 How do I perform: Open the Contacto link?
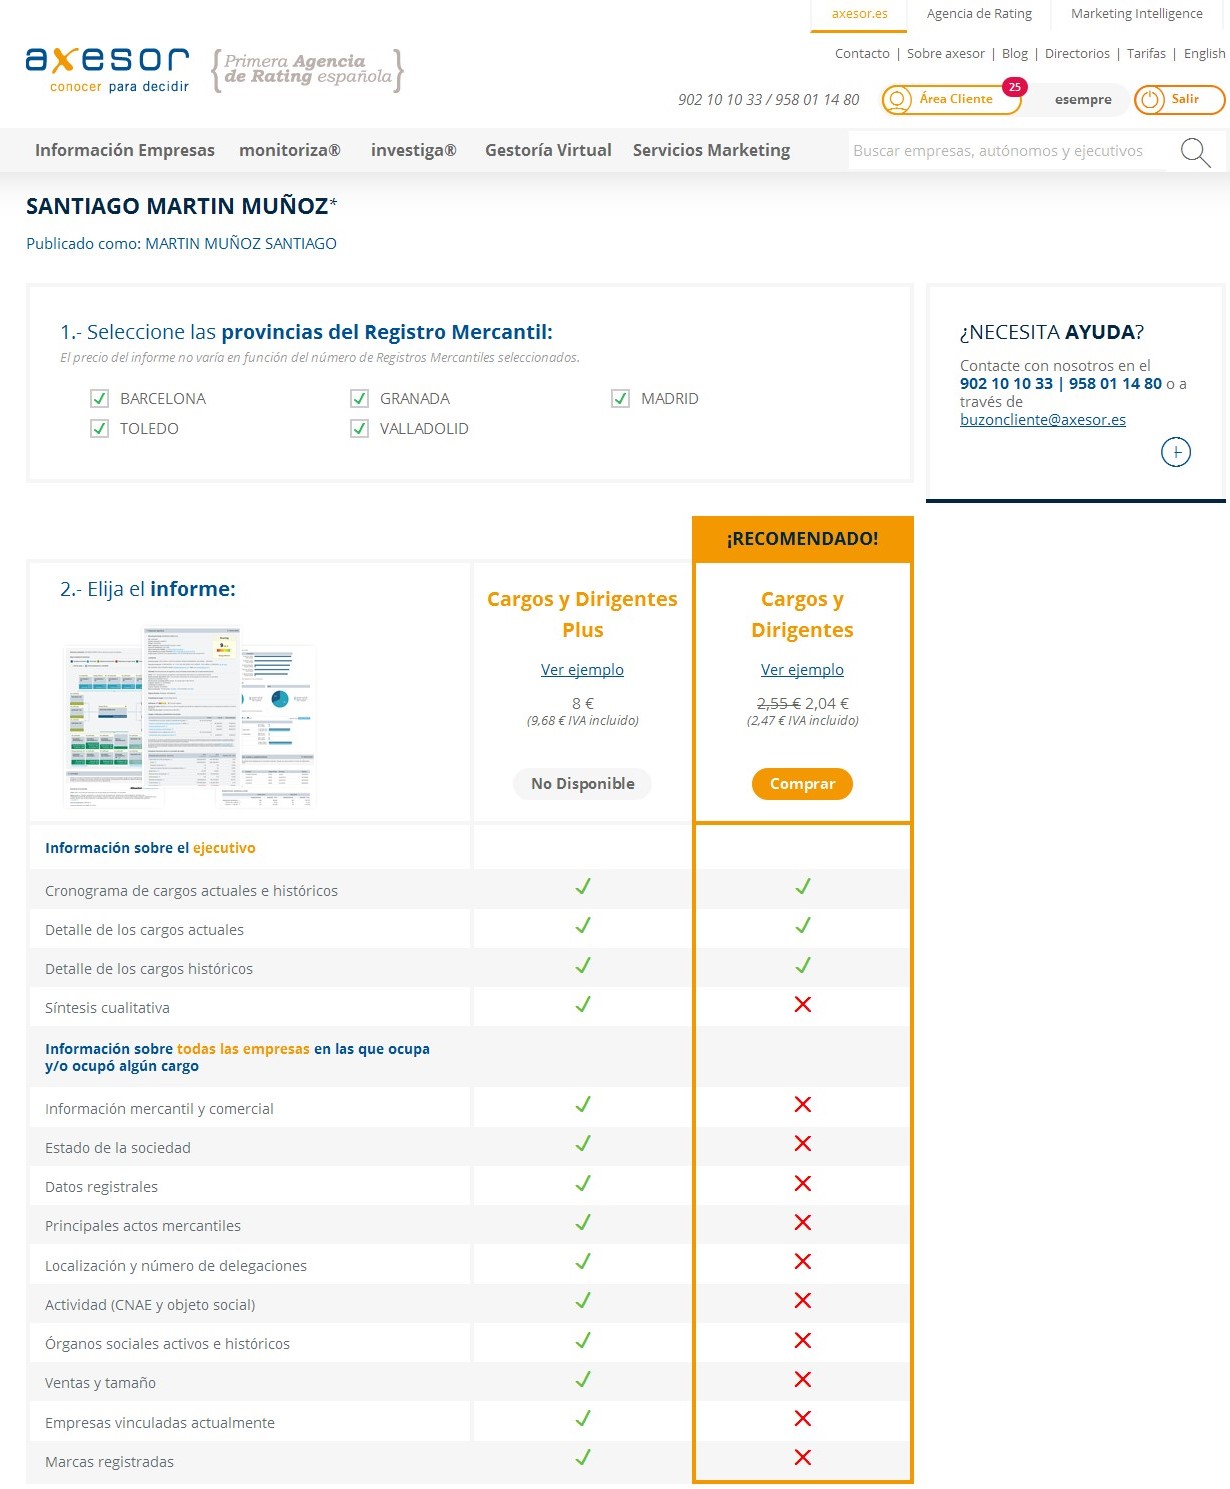(862, 54)
